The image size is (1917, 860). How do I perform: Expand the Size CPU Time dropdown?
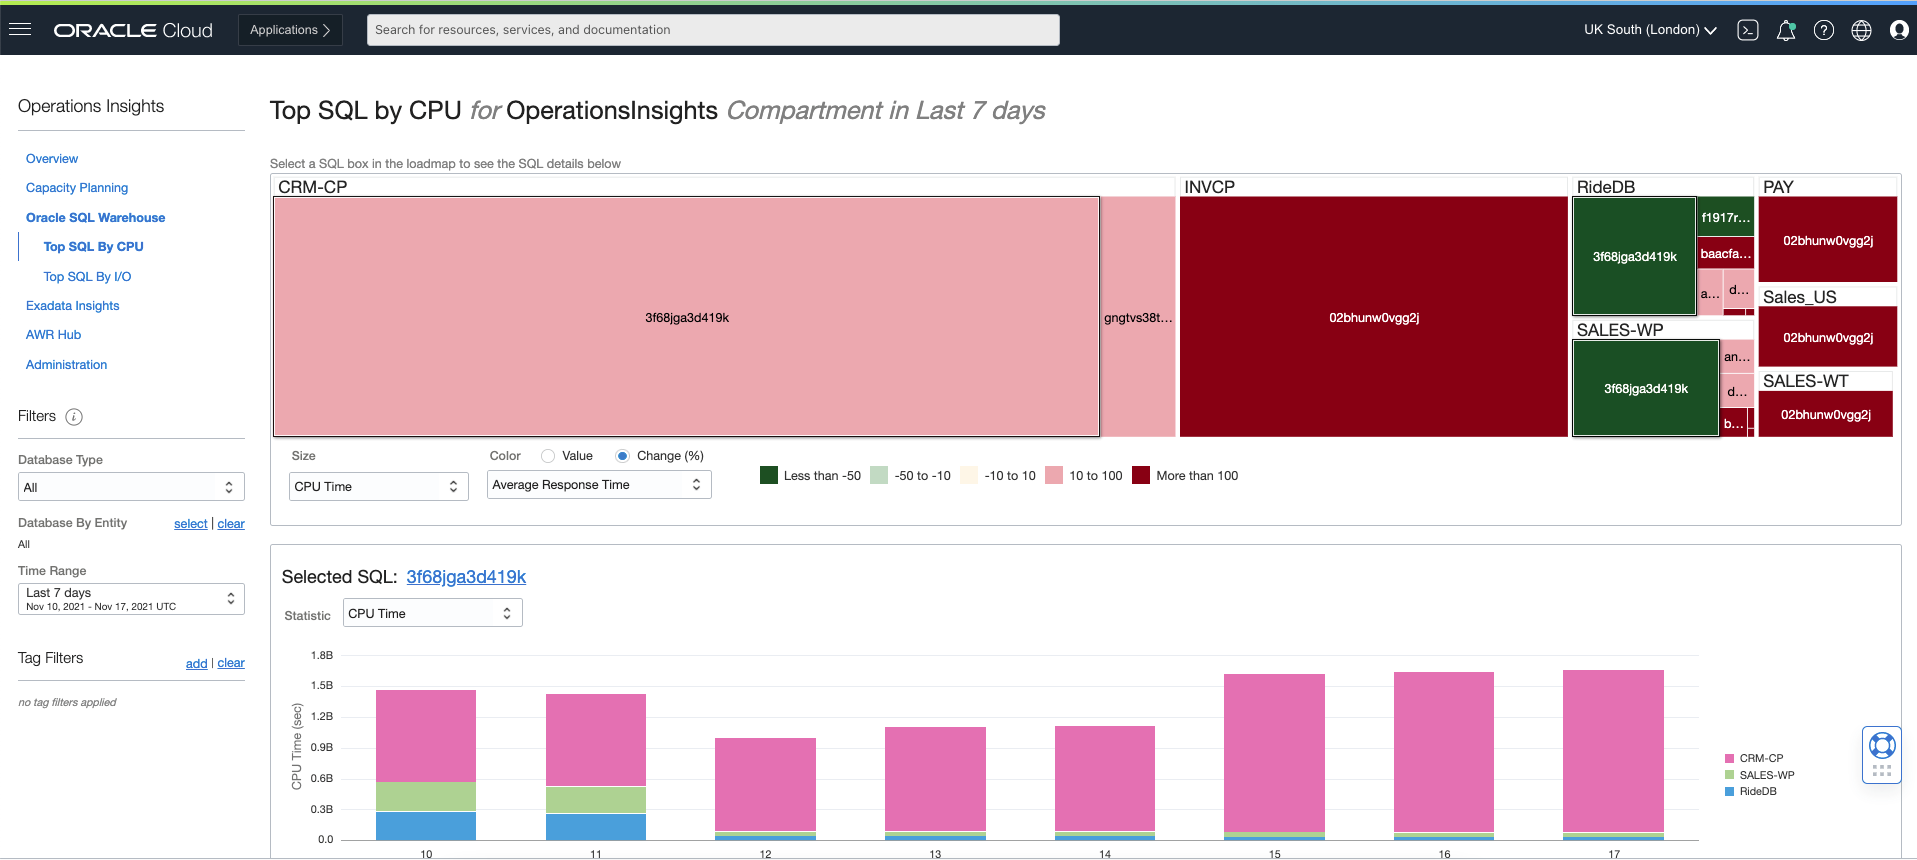[378, 486]
